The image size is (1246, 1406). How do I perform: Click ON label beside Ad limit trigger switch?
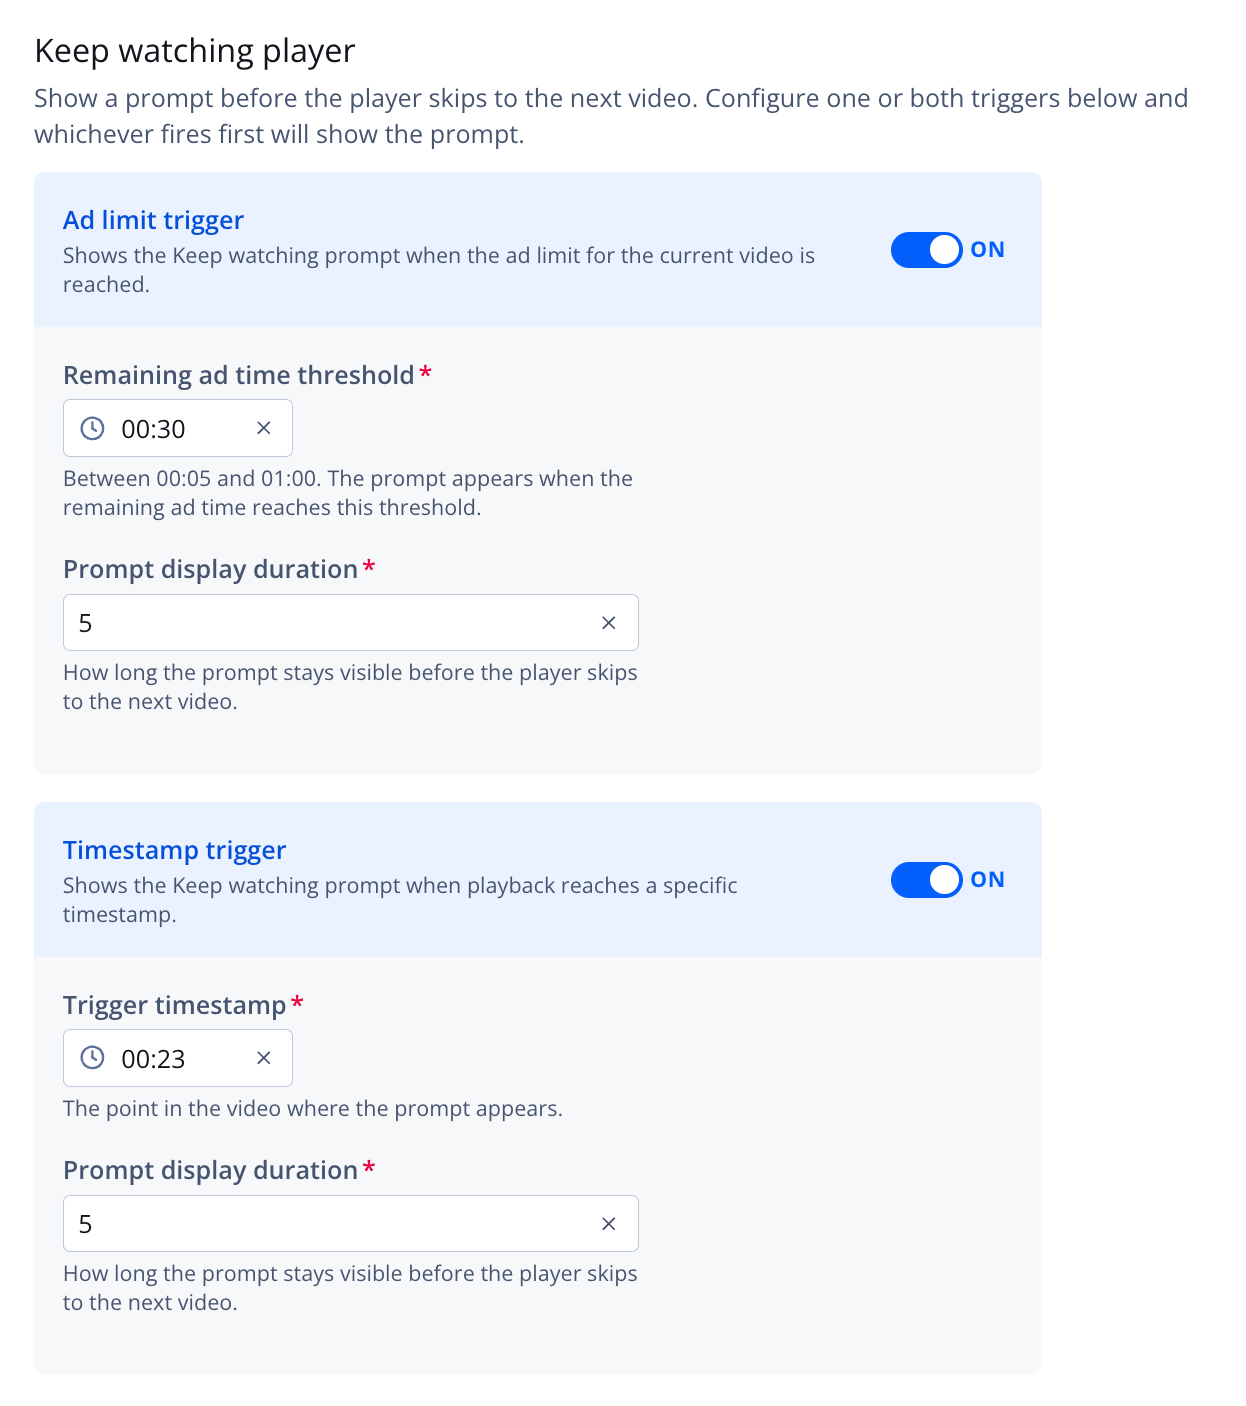pyautogui.click(x=987, y=250)
